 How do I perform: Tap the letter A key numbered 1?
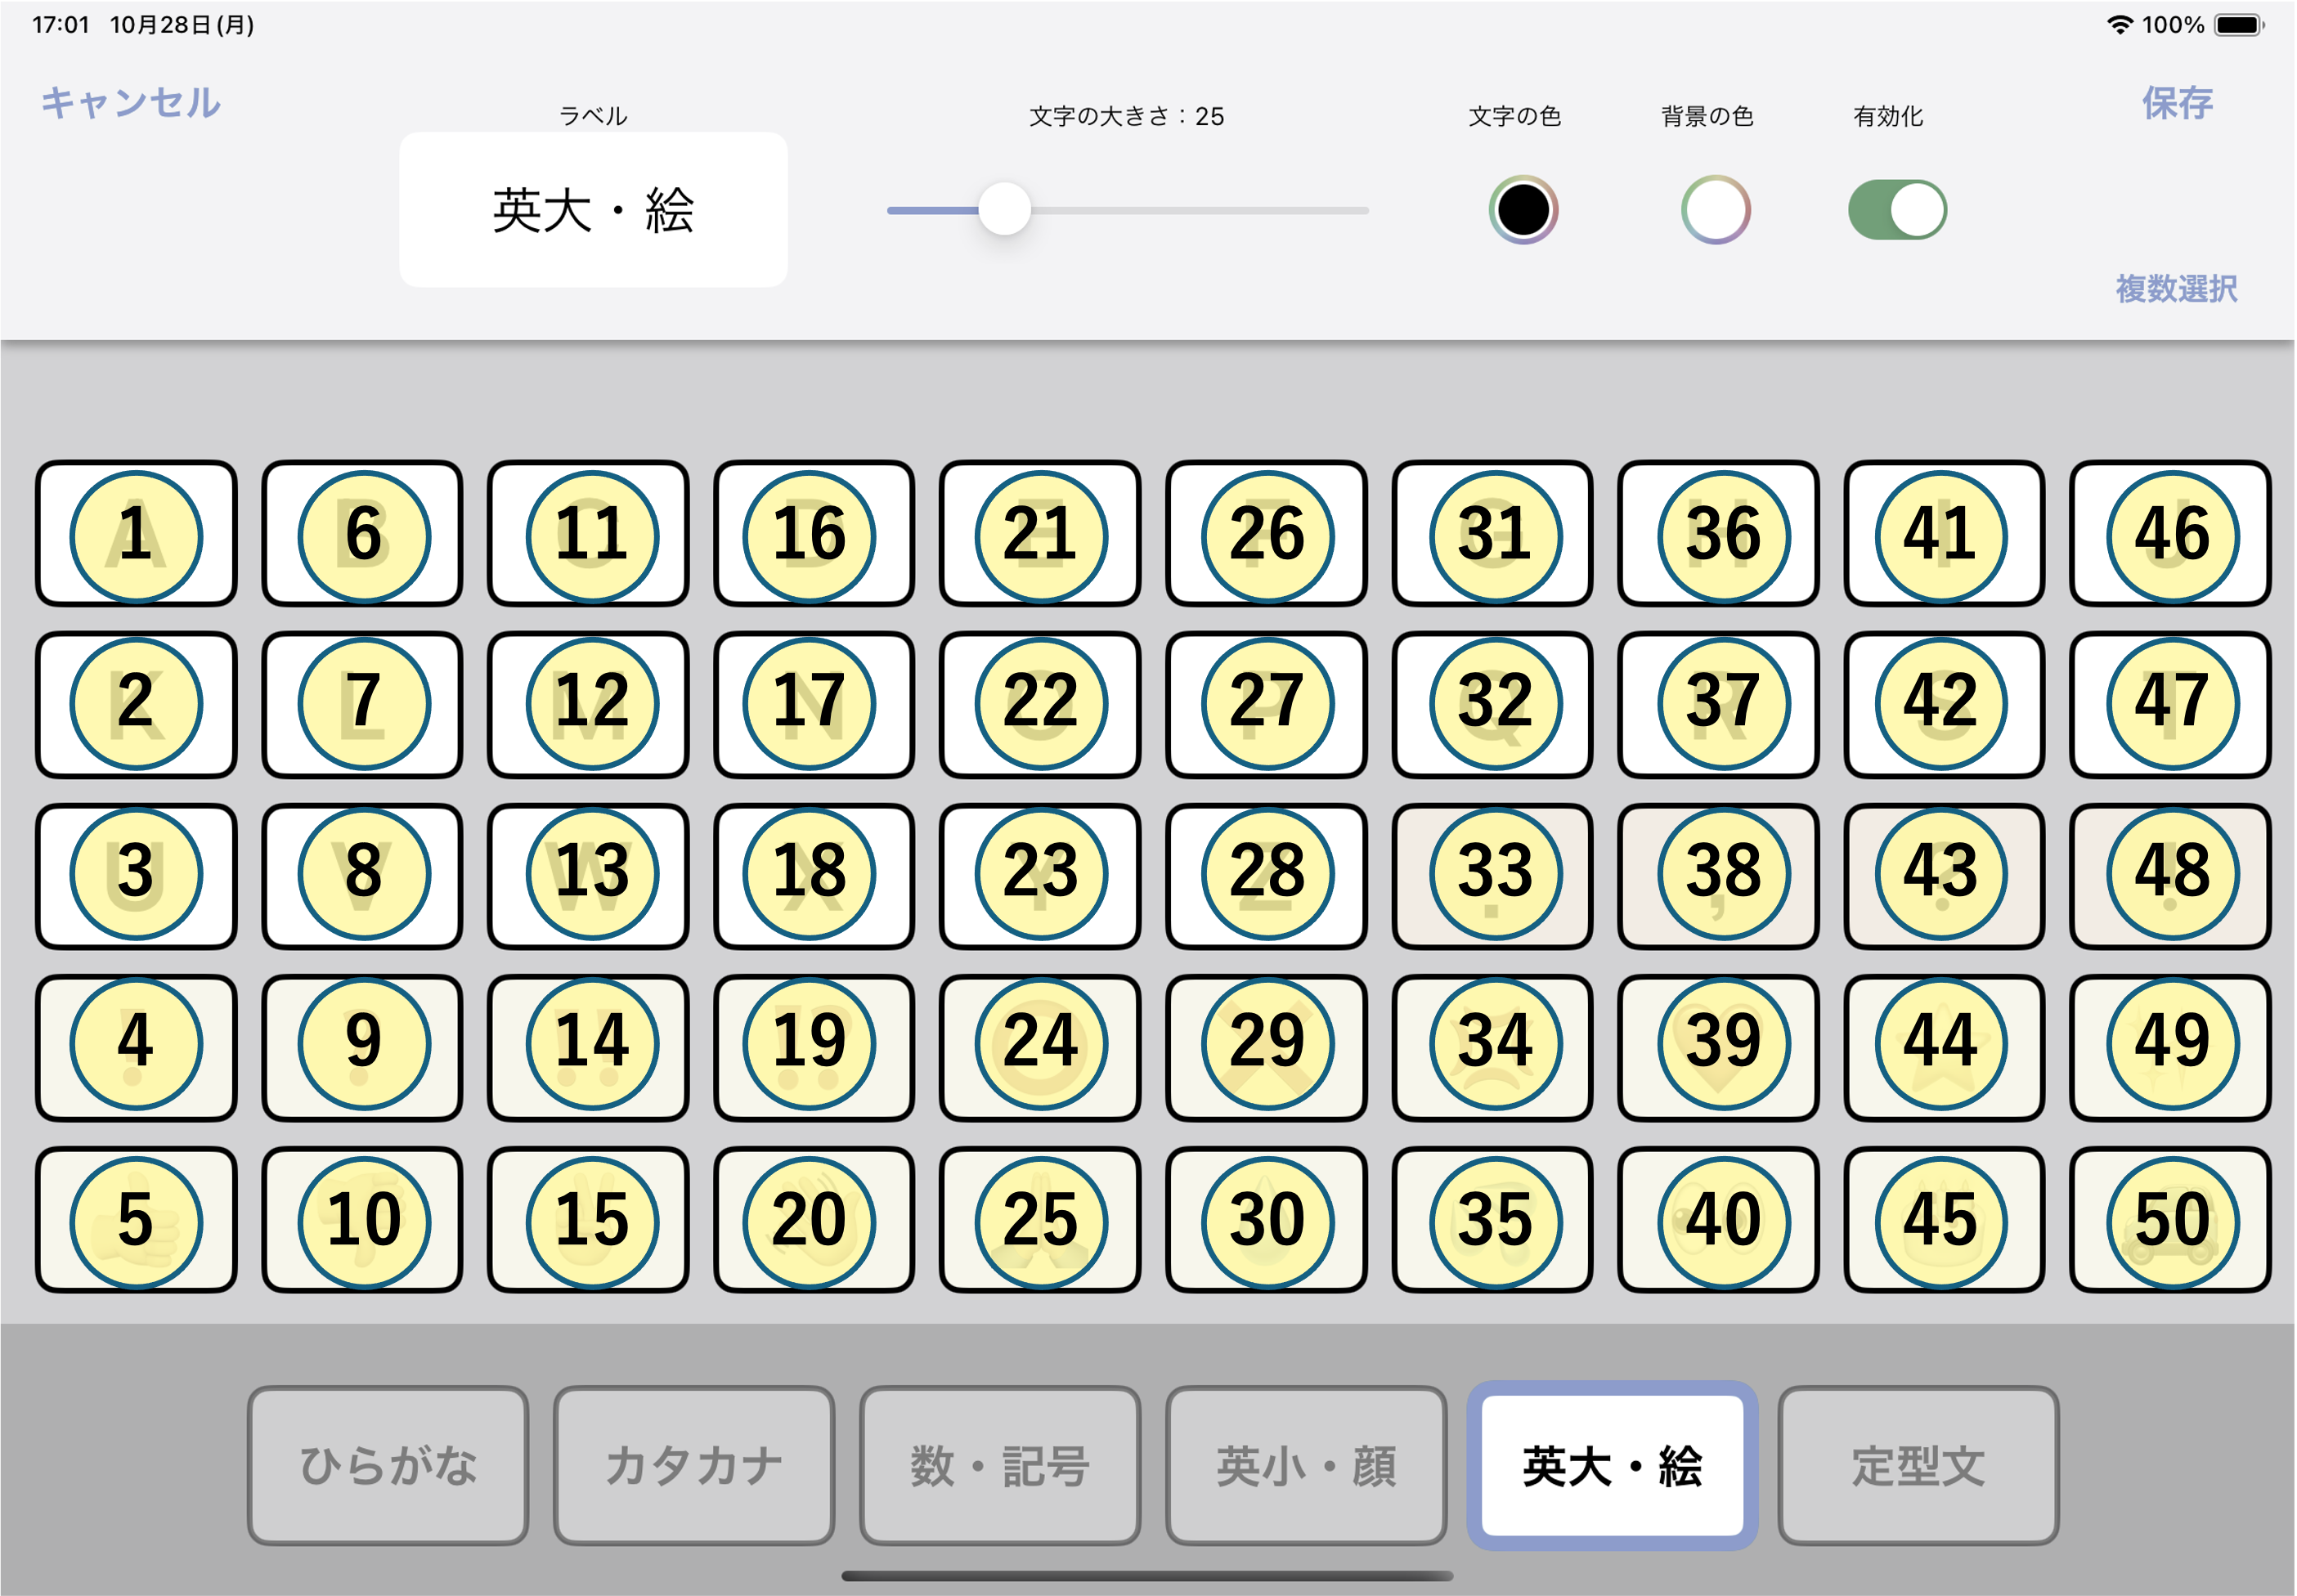[x=134, y=535]
